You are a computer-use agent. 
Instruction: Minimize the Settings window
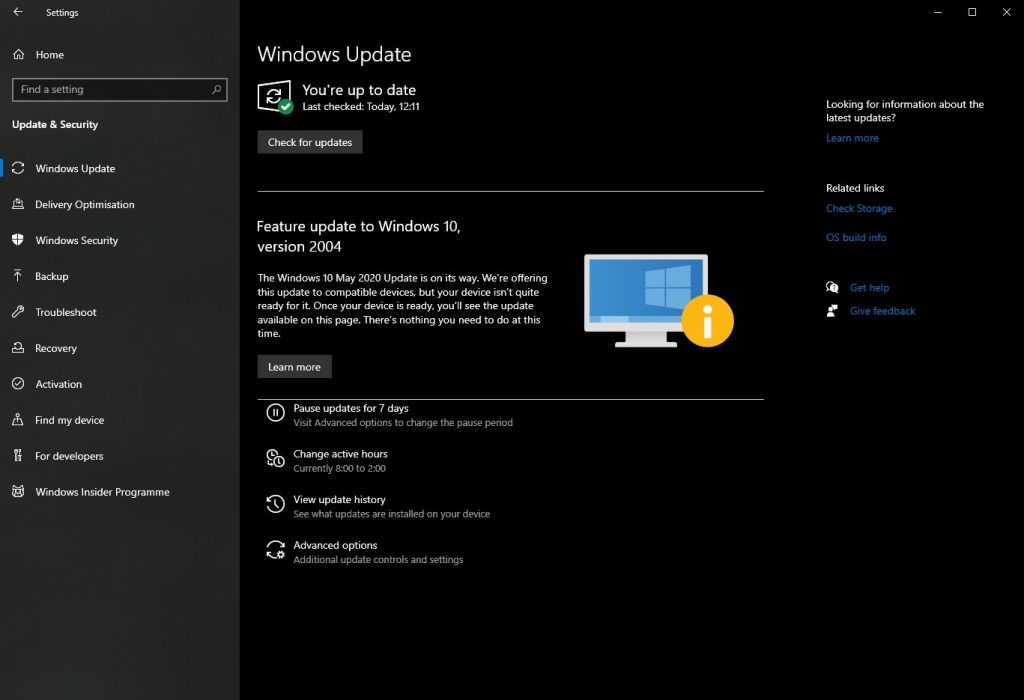pos(938,12)
